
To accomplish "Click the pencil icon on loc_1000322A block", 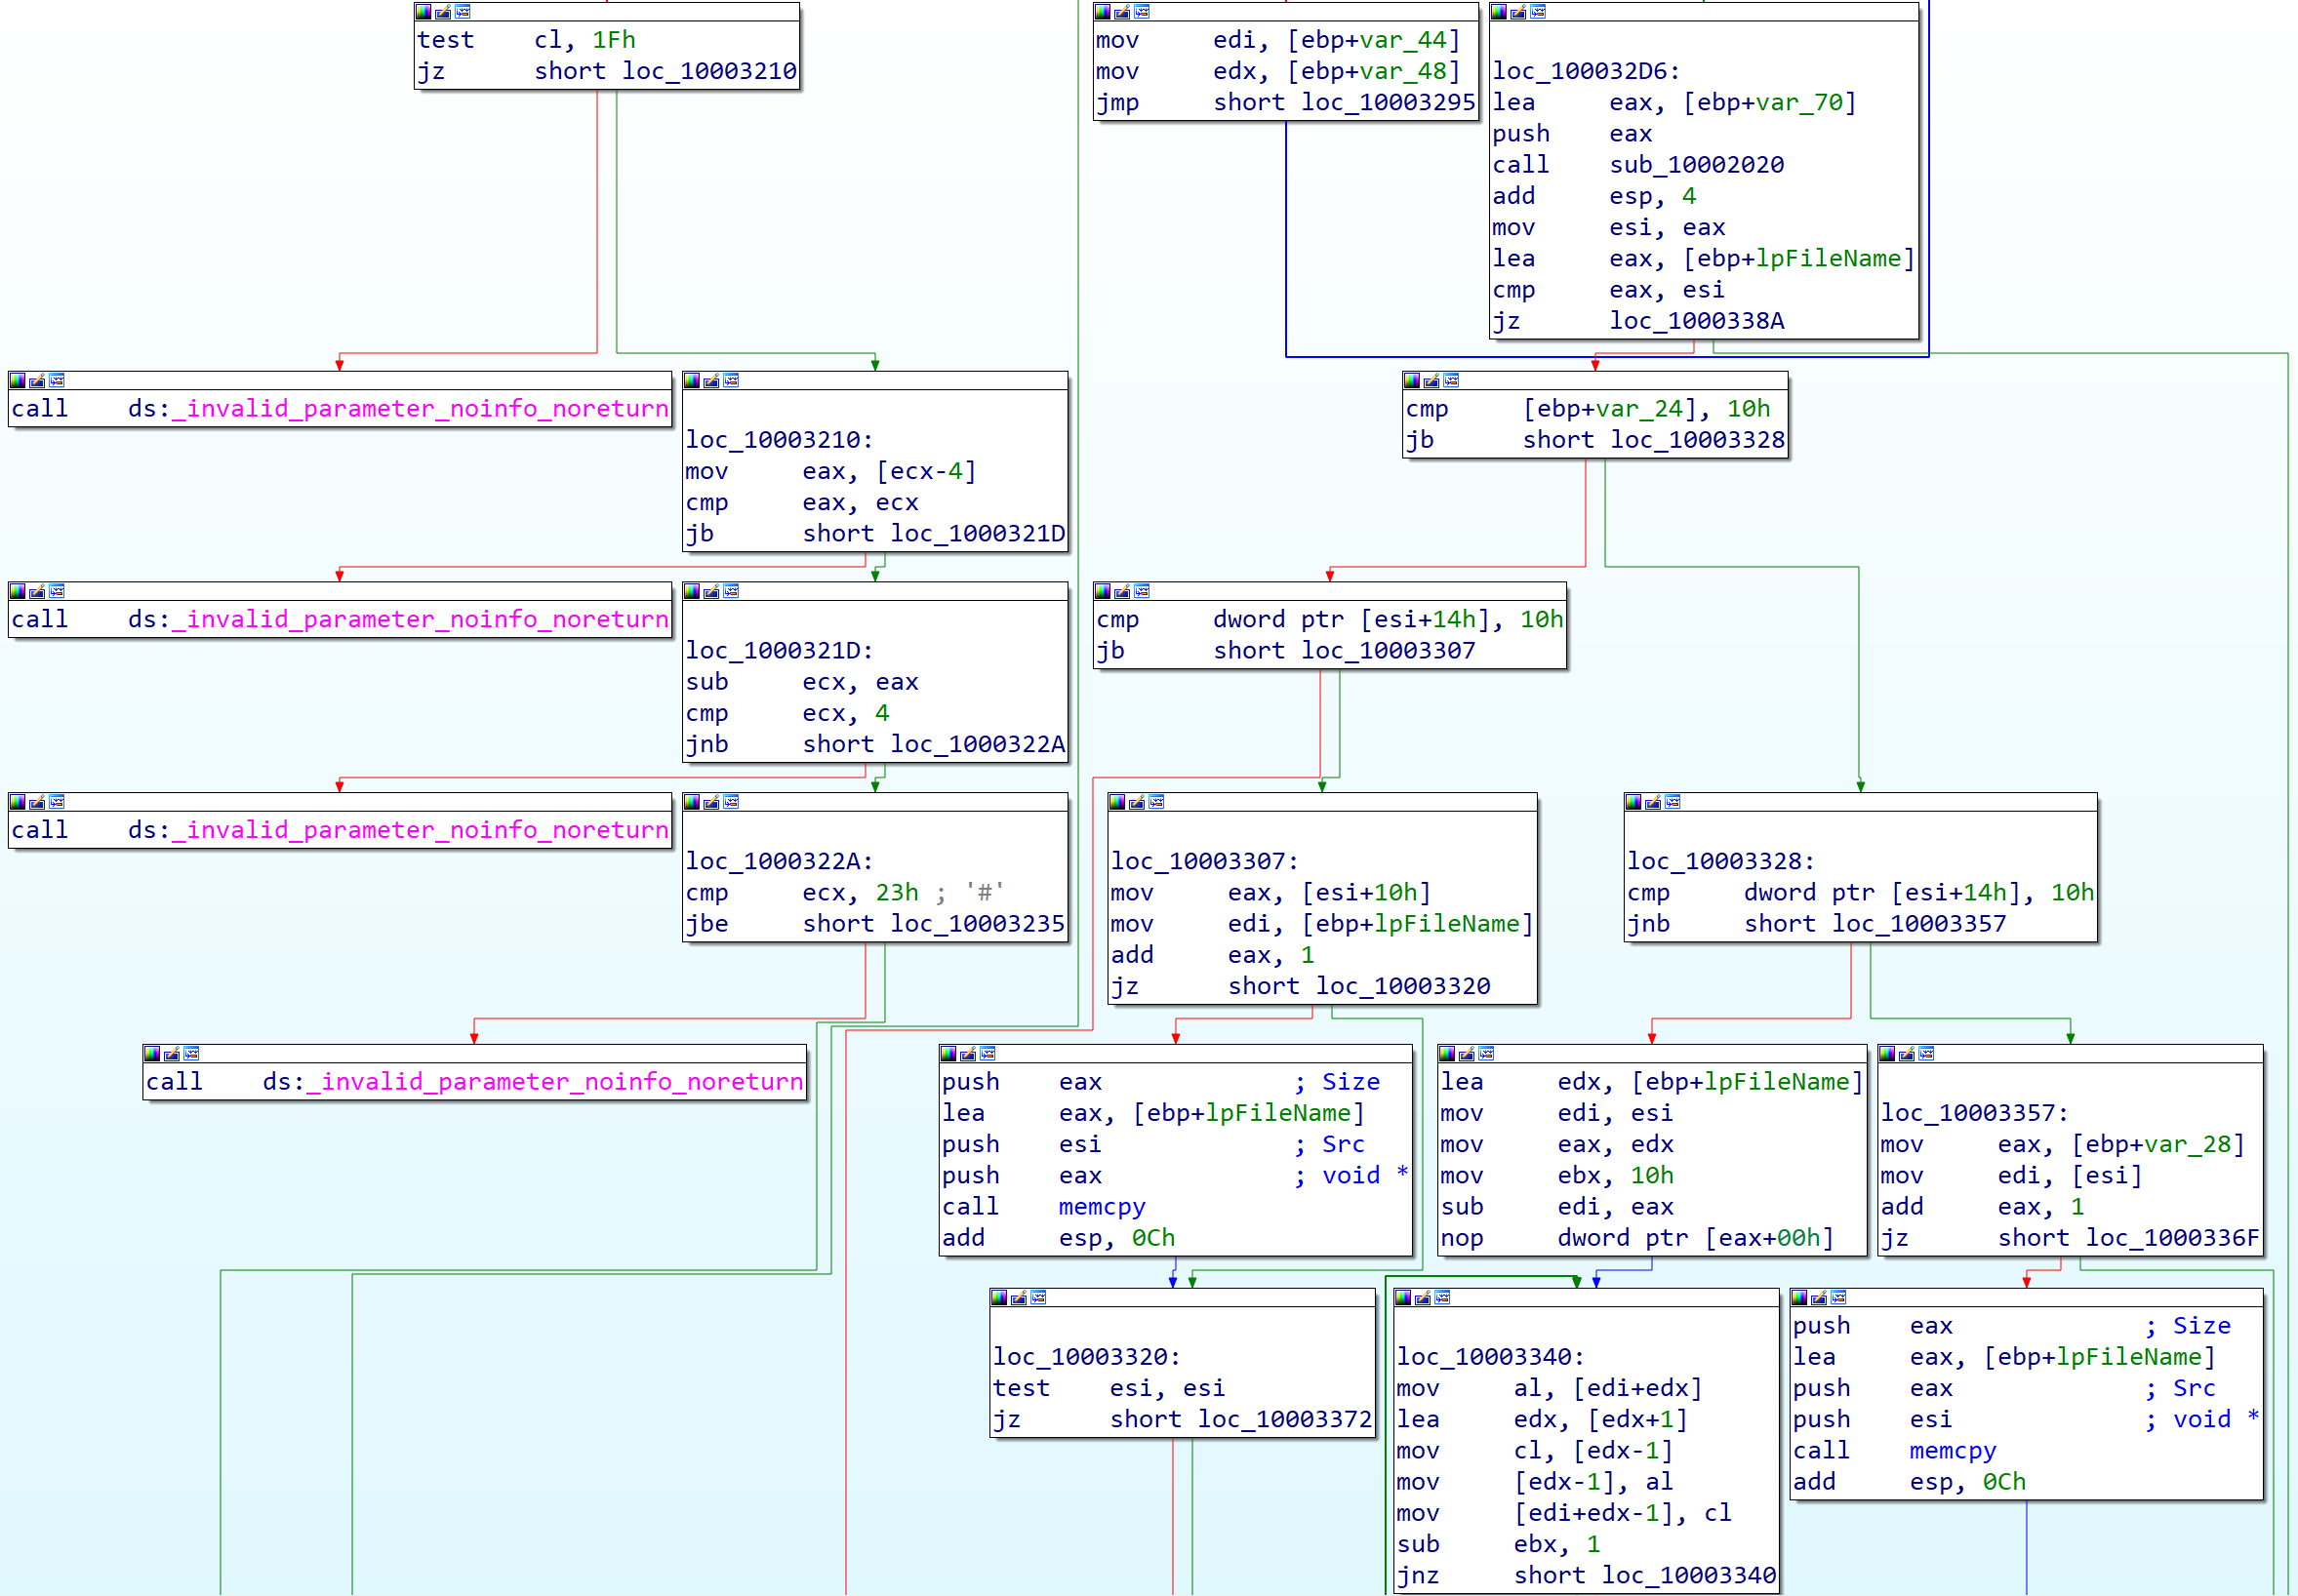I will 711,803.
